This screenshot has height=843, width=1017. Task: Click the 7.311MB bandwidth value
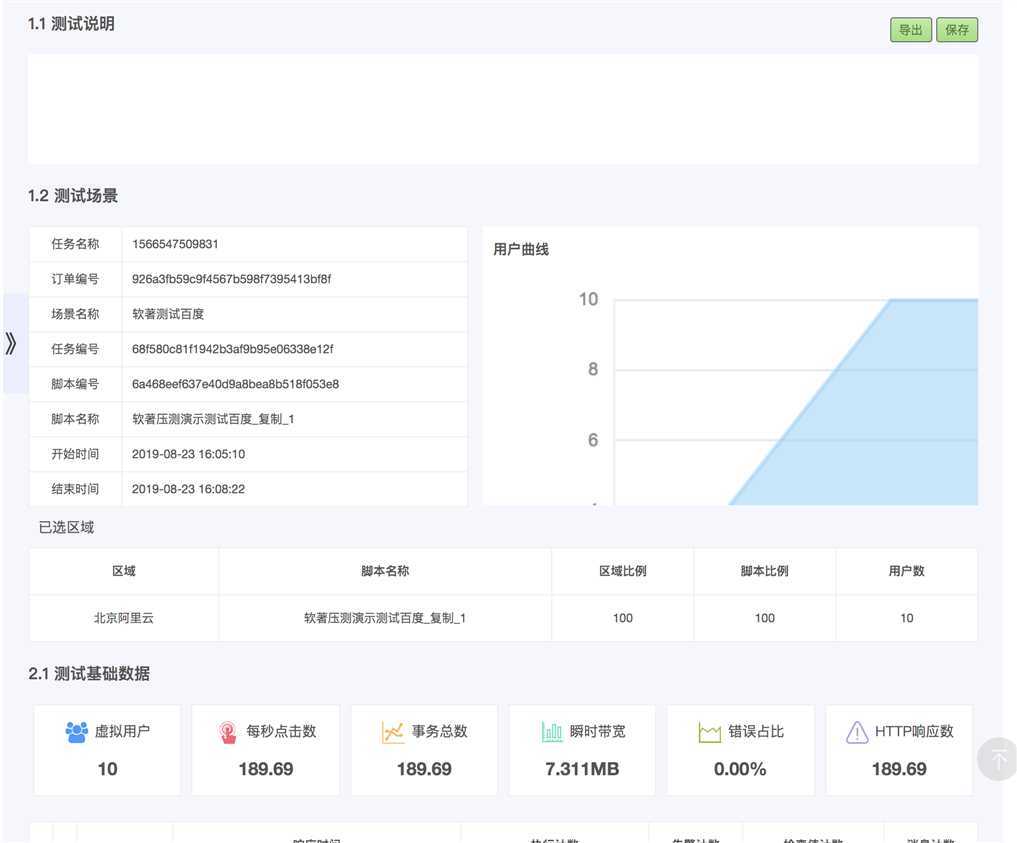click(582, 770)
